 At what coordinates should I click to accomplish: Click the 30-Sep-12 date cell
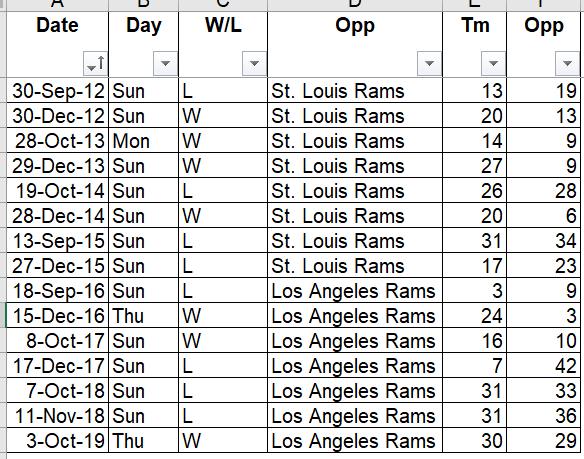point(57,91)
